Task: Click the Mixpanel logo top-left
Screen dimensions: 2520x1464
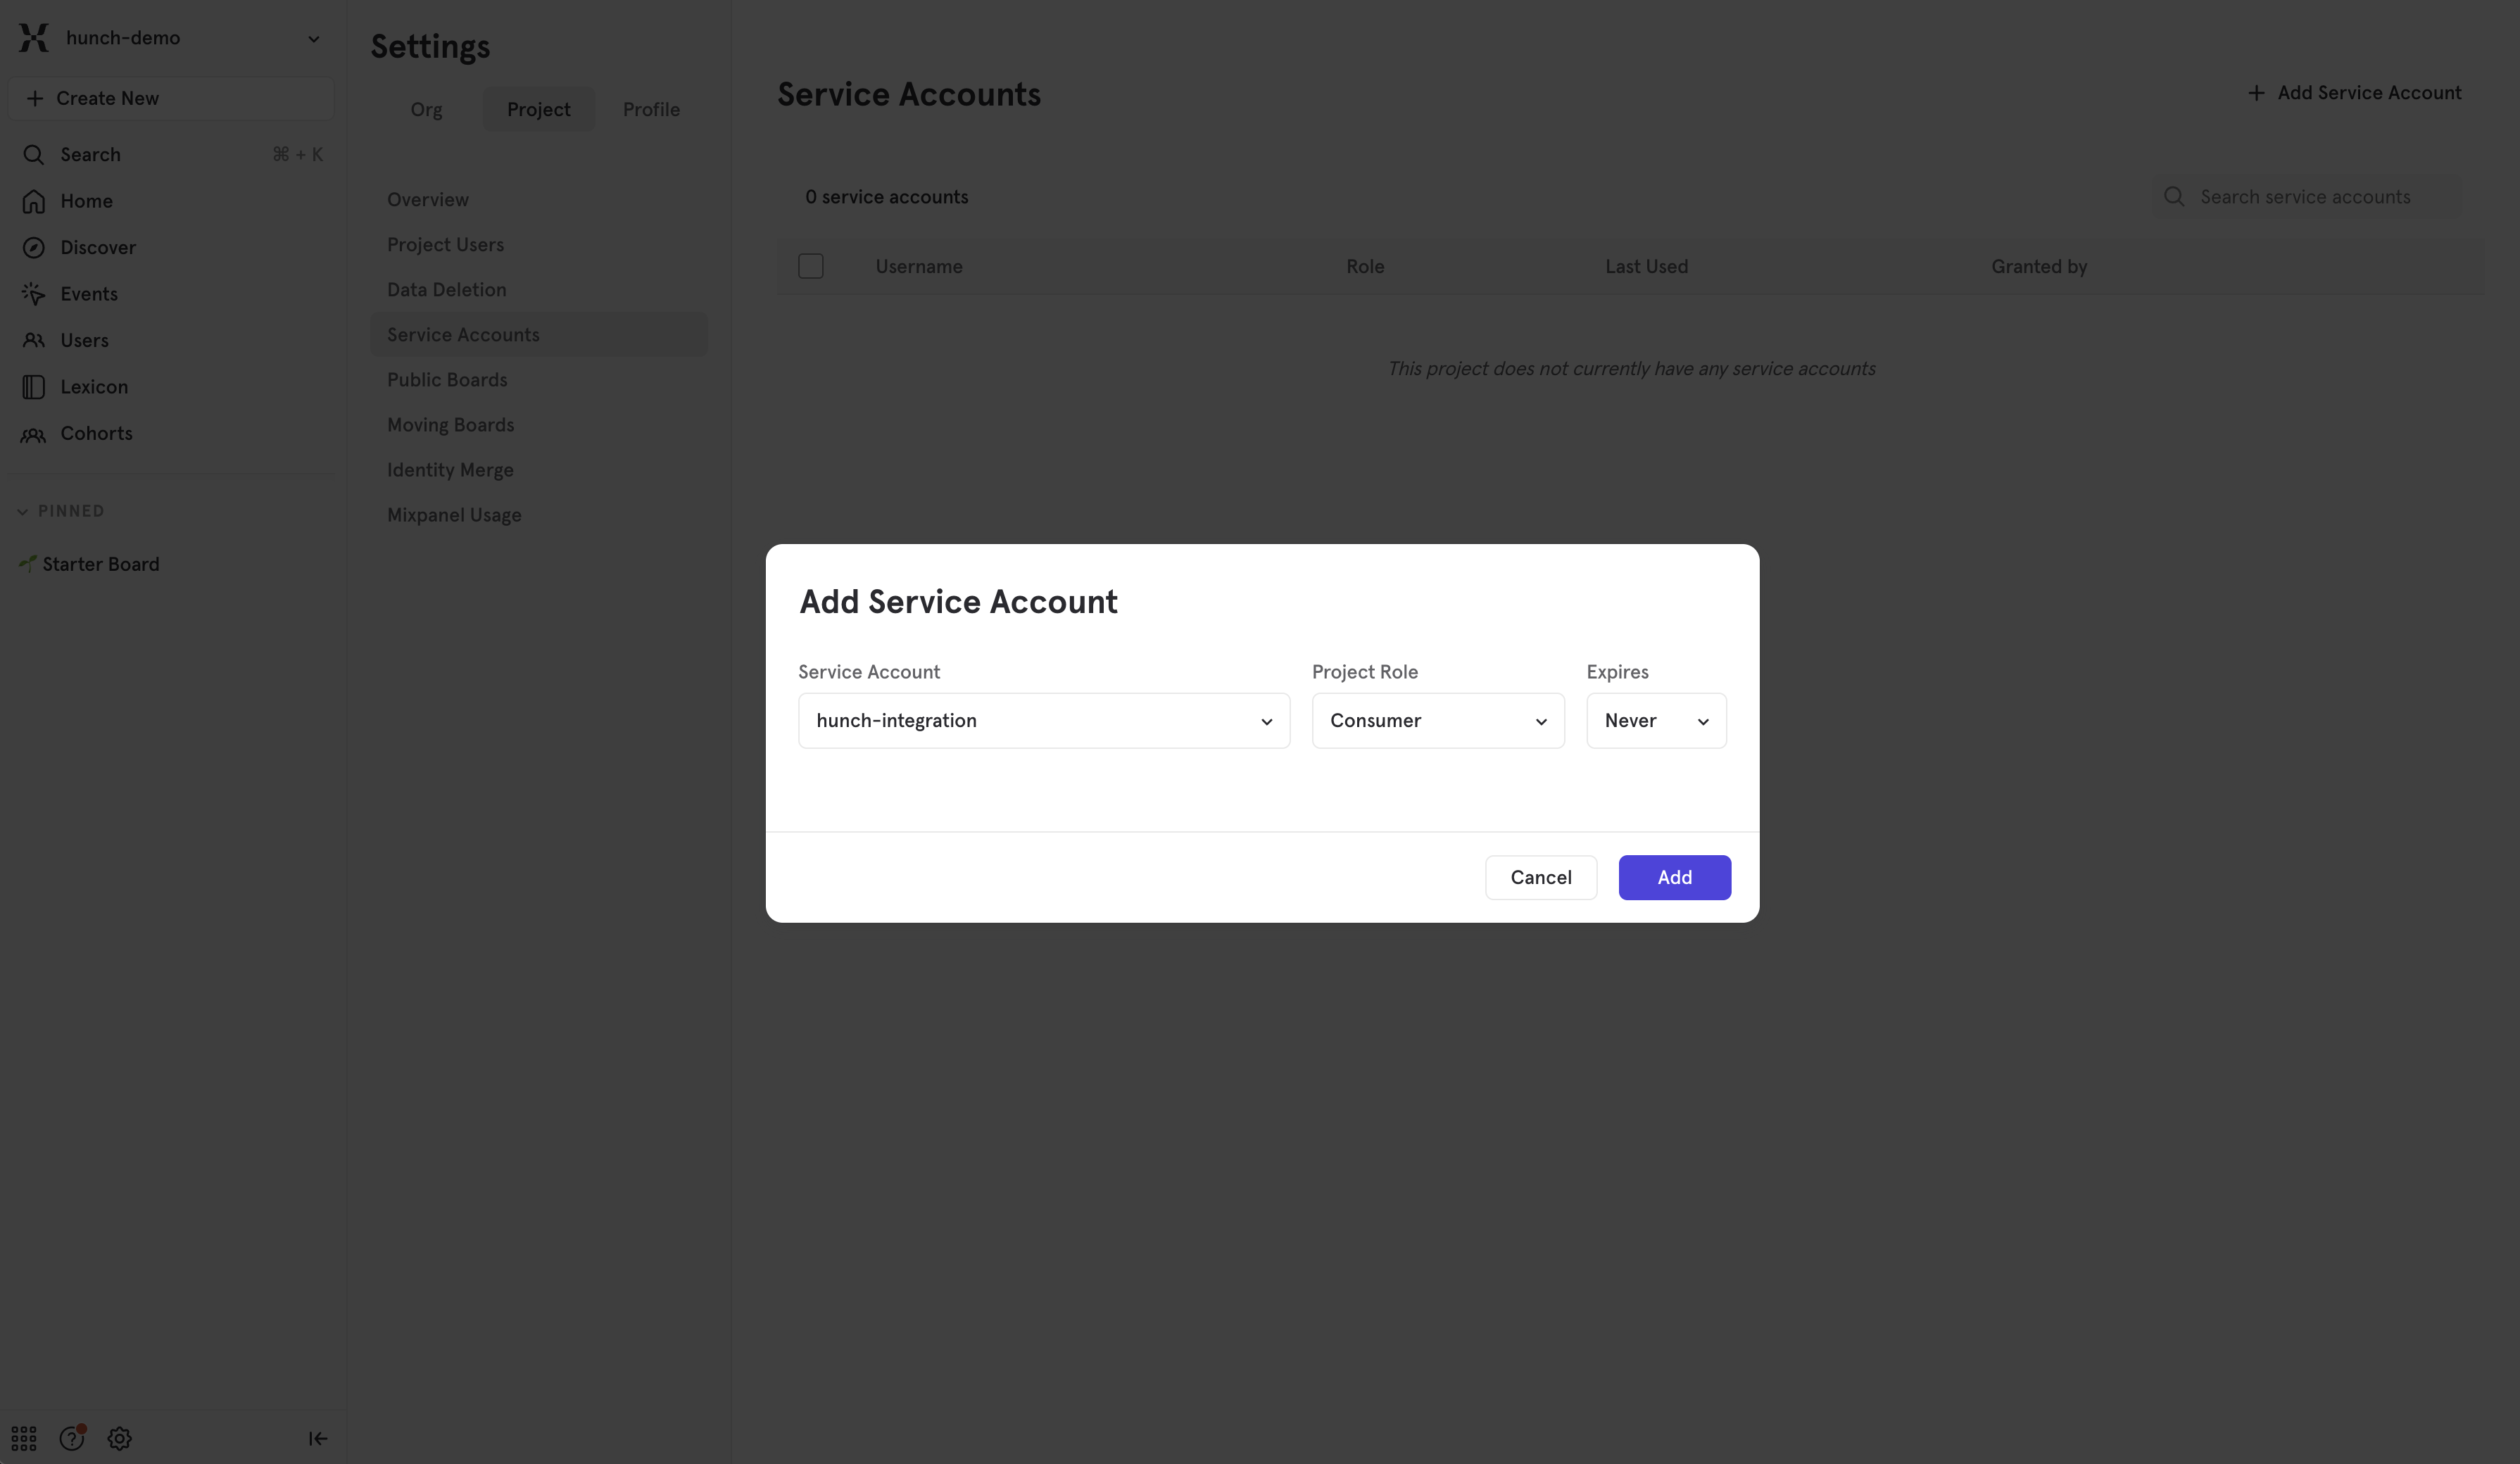Action: [33, 37]
